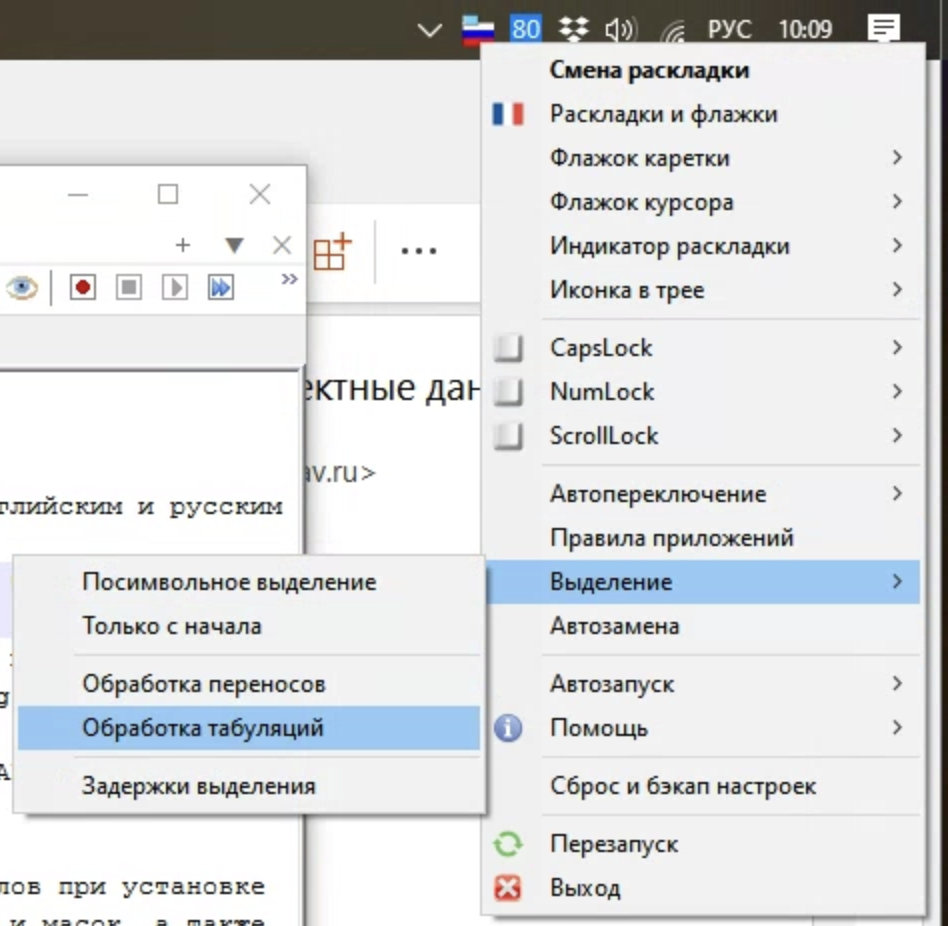
Task: Click the CapsLock indicator box icon
Action: pos(508,348)
